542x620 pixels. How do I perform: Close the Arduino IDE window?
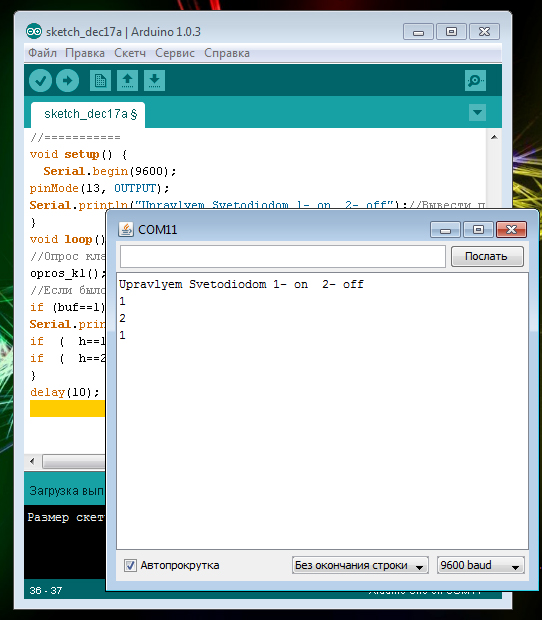point(484,32)
